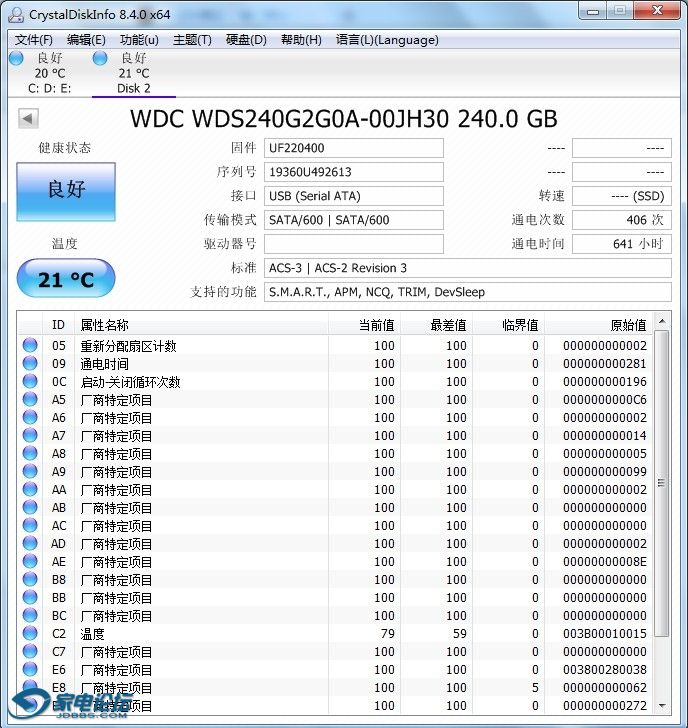Screen dimensions: 688x728
Task: Click blue status orb for attribute AC
Action: [x=30, y=525]
